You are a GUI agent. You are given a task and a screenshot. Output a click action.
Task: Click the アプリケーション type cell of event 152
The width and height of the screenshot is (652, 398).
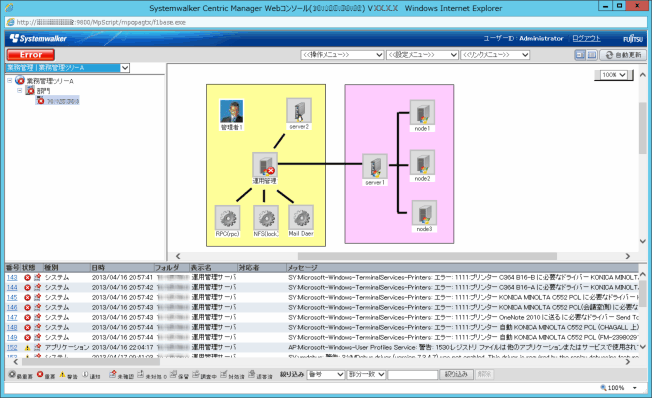pyautogui.click(x=67, y=347)
